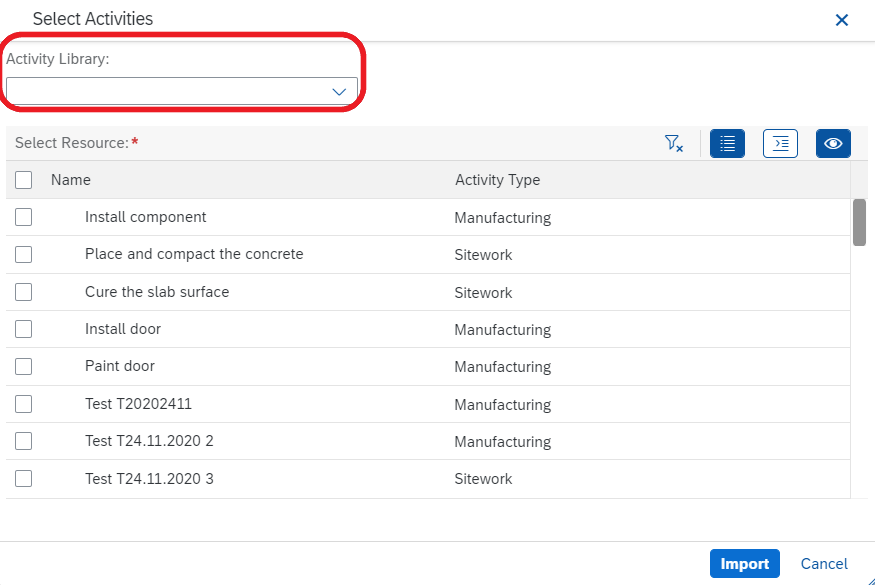Click the vertical scrollbar thumb
Viewport: 875px width, 585px height.
click(x=859, y=222)
